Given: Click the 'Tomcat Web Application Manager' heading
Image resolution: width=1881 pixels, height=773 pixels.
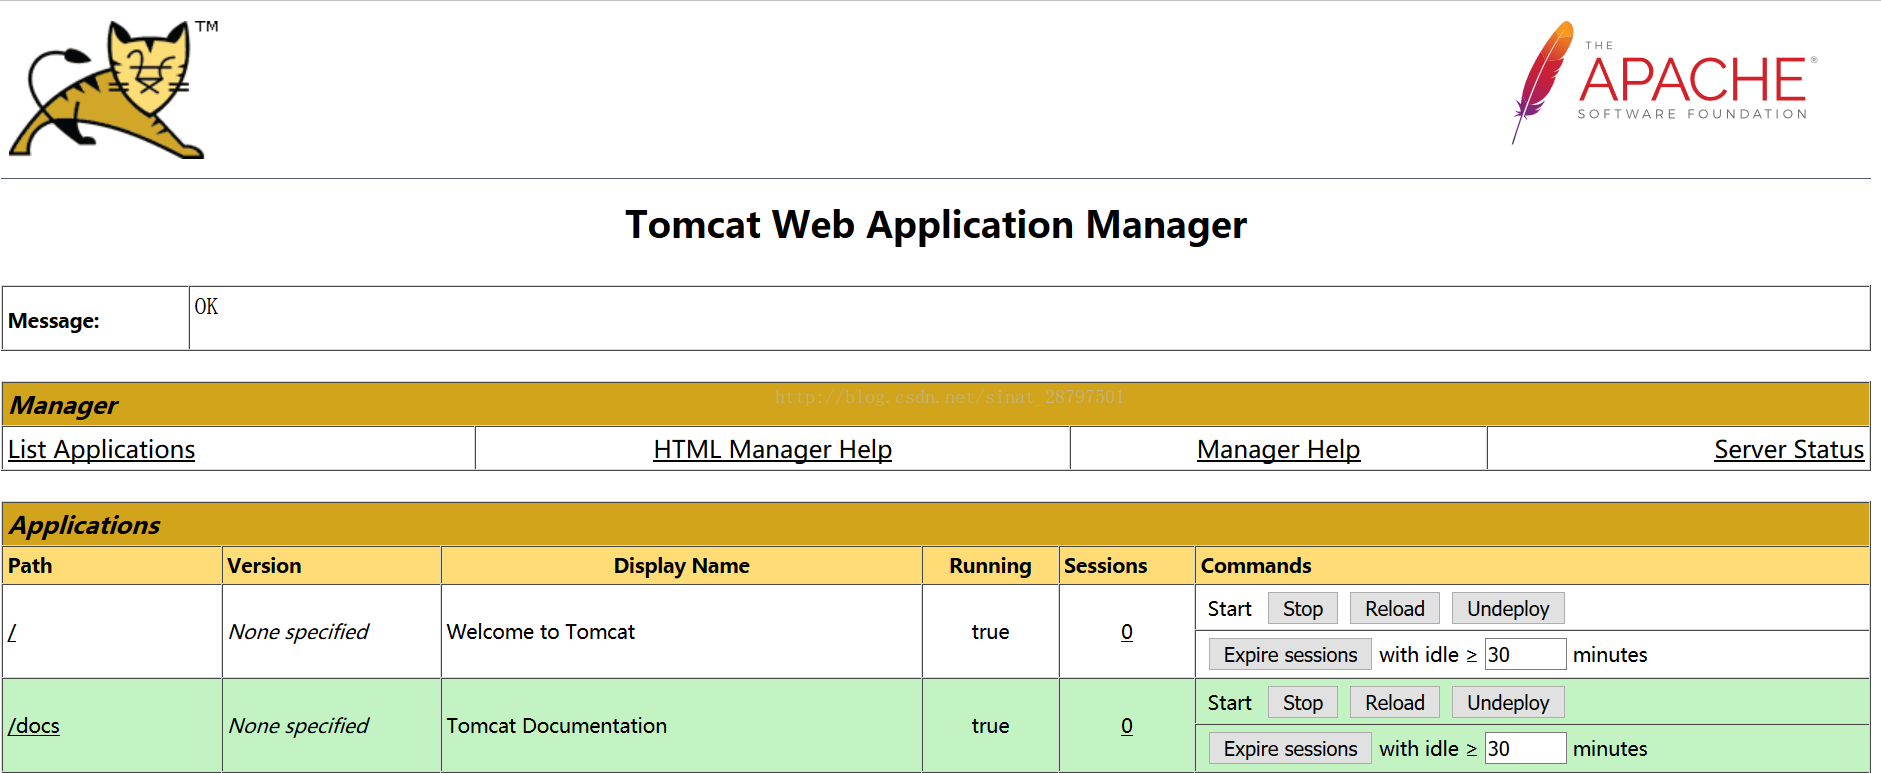Looking at the screenshot, I should pos(936,225).
